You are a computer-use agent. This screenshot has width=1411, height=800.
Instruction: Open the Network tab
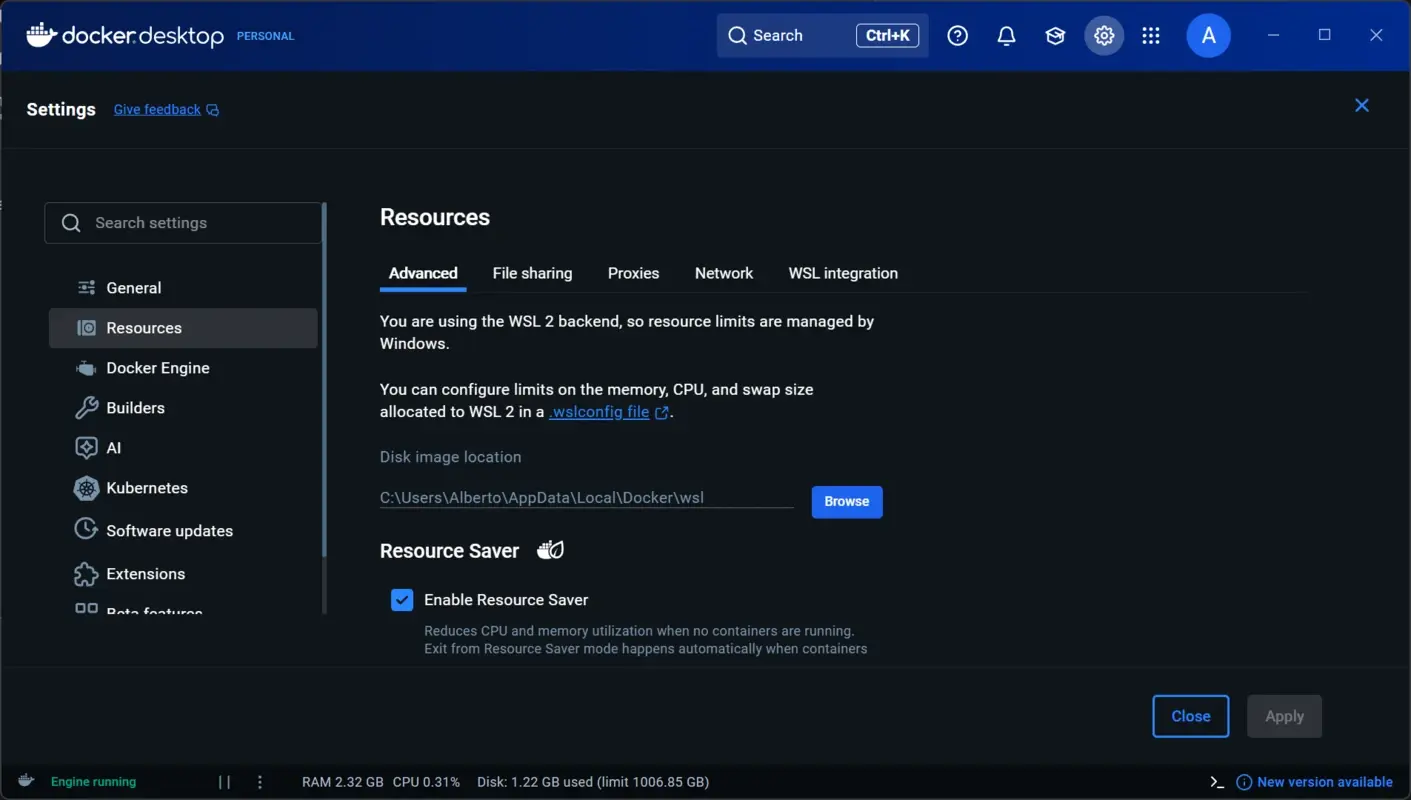tap(723, 273)
